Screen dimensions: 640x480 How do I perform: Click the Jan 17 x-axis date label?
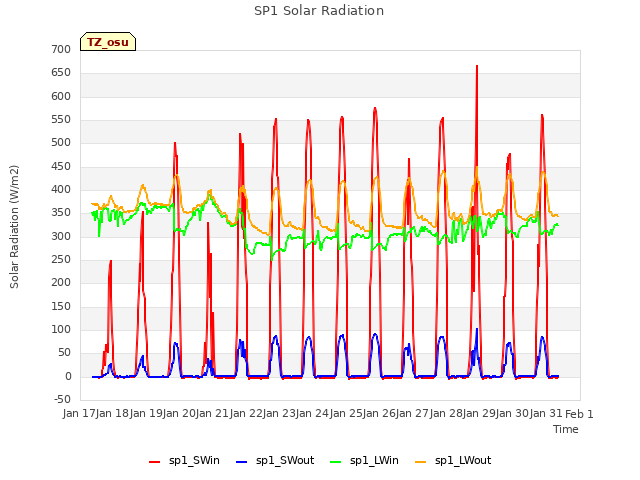[80, 414]
